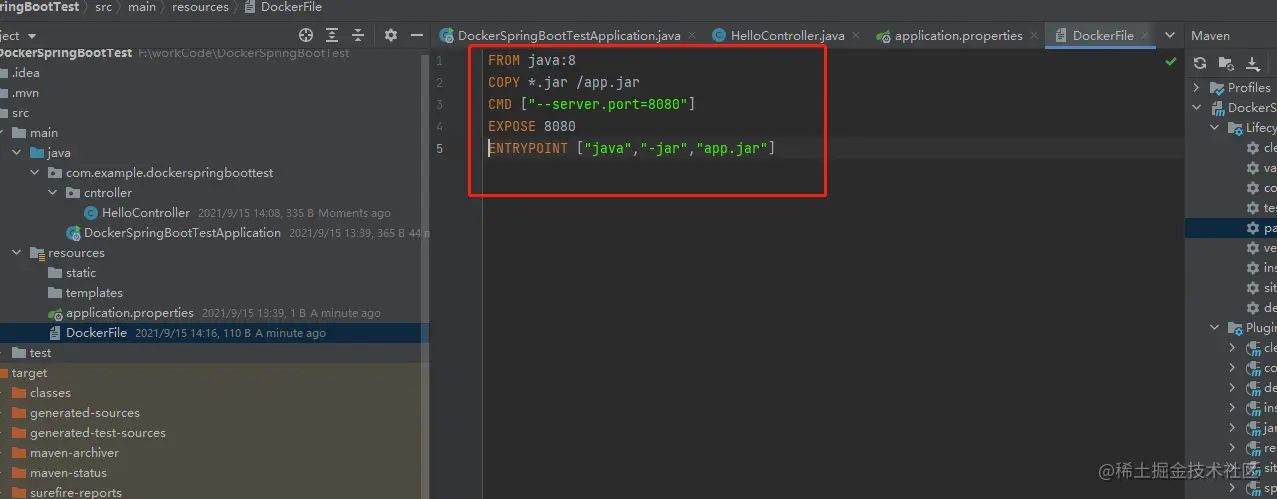Close the DockerFile editor tab
The image size is (1277, 499).
pyautogui.click(x=1146, y=35)
